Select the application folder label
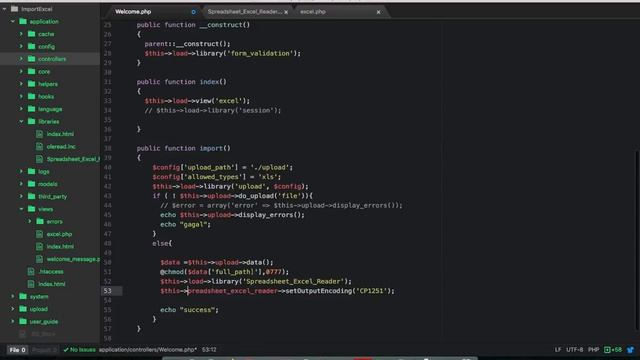Viewport: 640px width, 360px height. (x=44, y=21)
